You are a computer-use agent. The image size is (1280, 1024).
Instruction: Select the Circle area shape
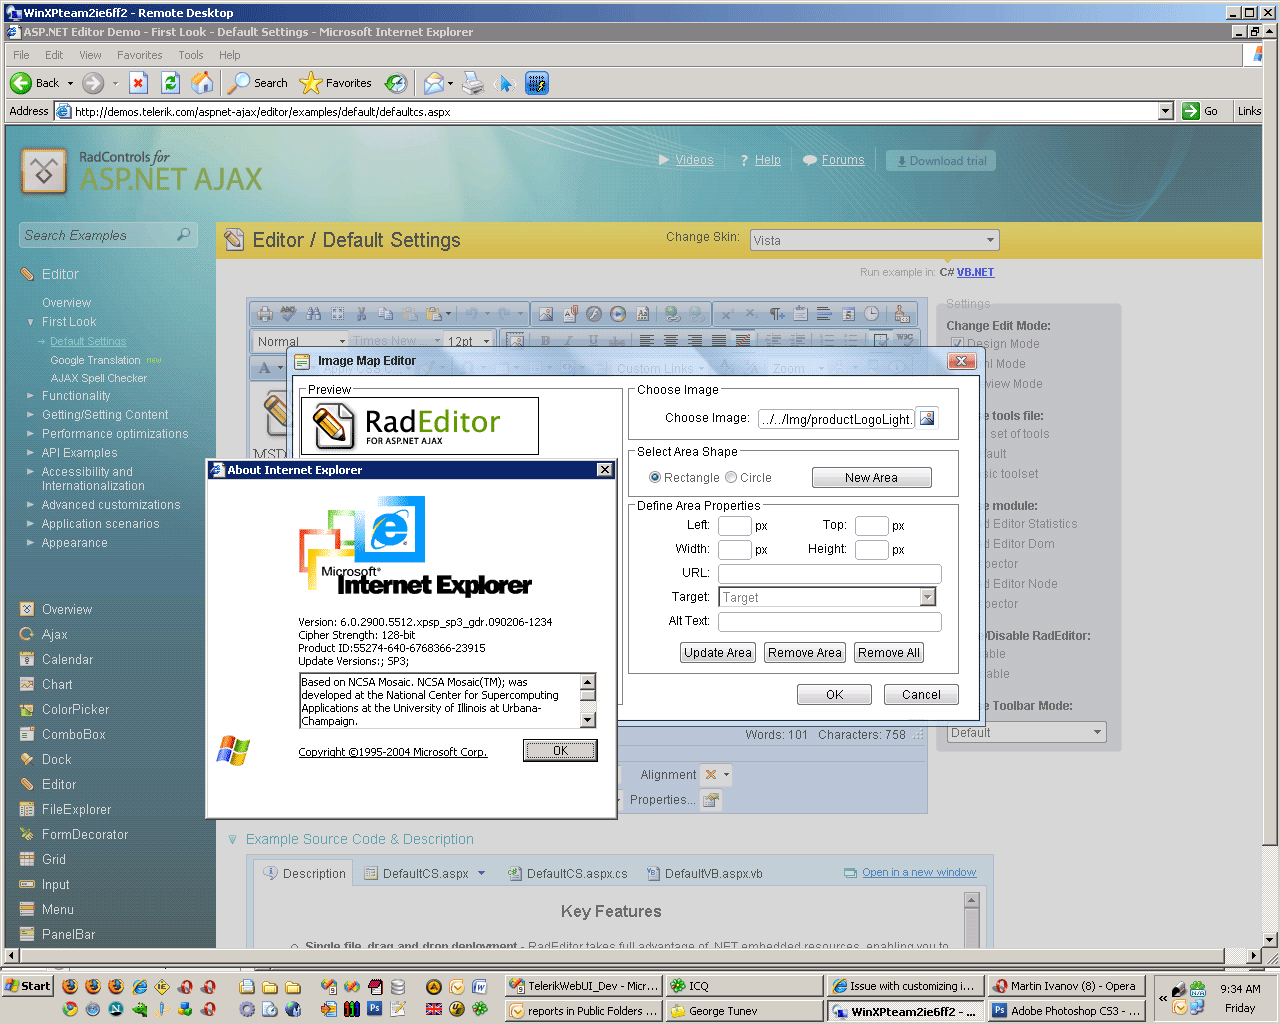[731, 478]
